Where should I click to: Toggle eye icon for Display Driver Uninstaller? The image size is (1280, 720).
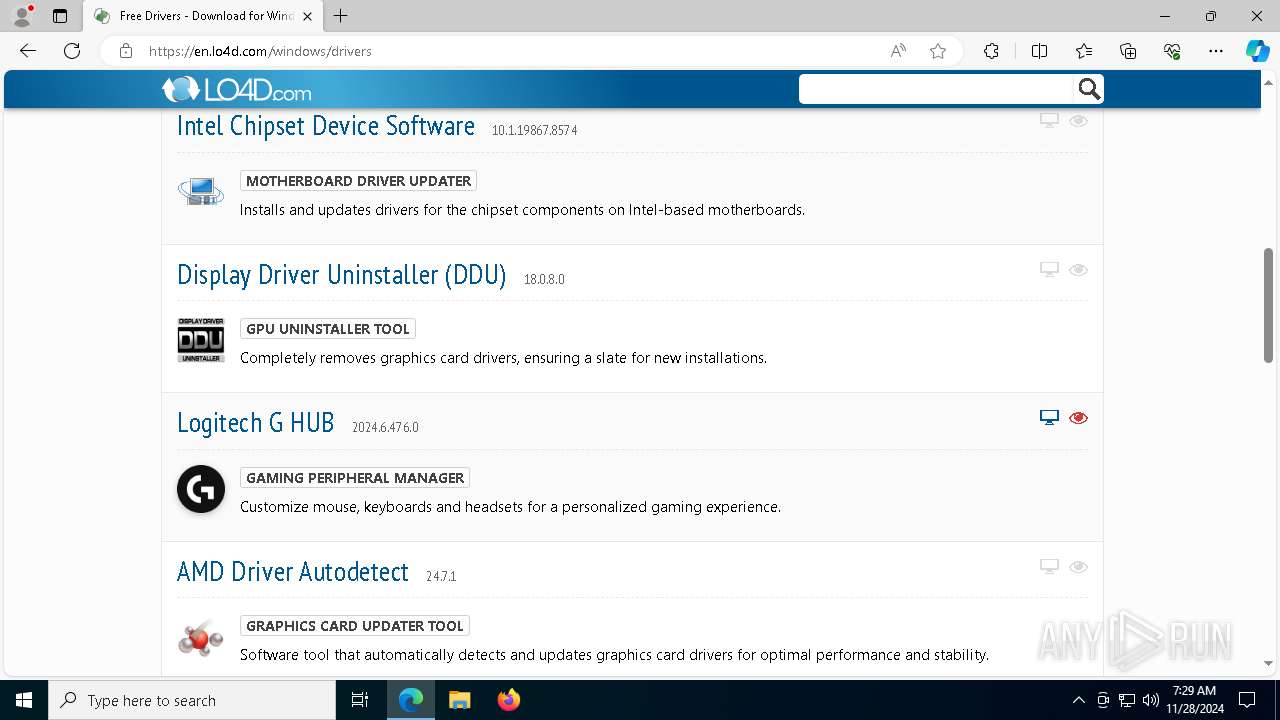pos(1078,269)
